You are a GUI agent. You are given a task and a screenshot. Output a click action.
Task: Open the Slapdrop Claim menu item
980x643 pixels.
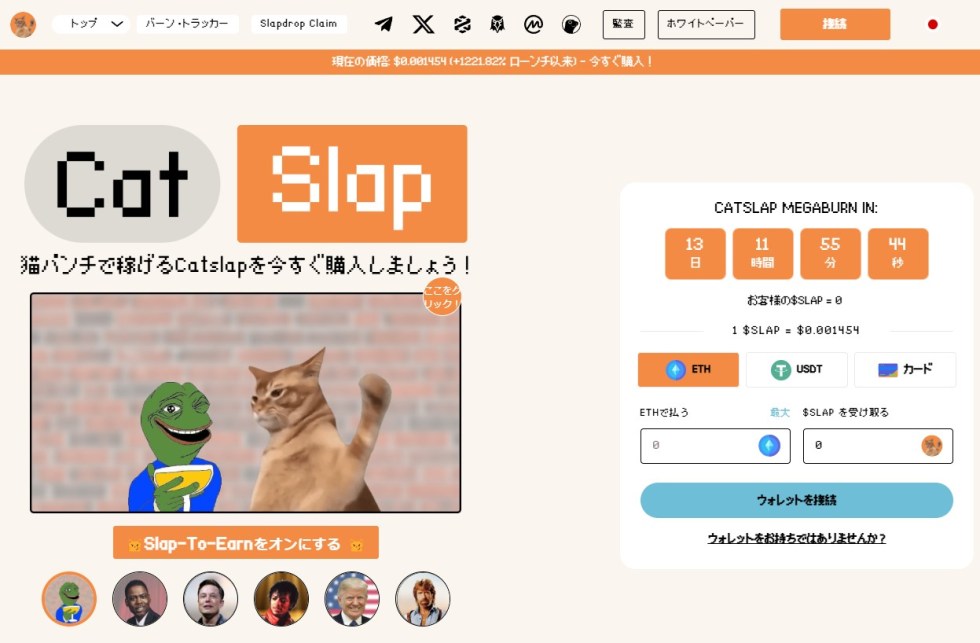tap(298, 24)
